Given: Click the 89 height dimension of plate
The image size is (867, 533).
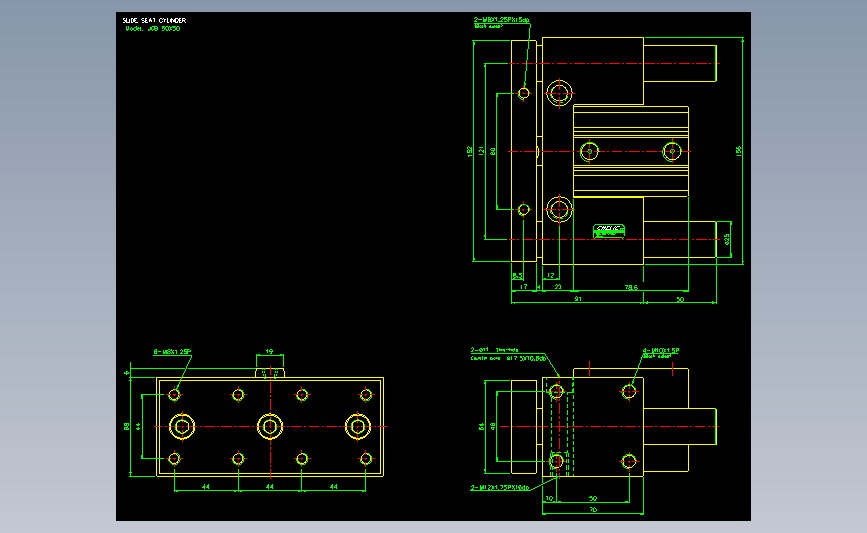Looking at the screenshot, I should pyautogui.click(x=127, y=427).
